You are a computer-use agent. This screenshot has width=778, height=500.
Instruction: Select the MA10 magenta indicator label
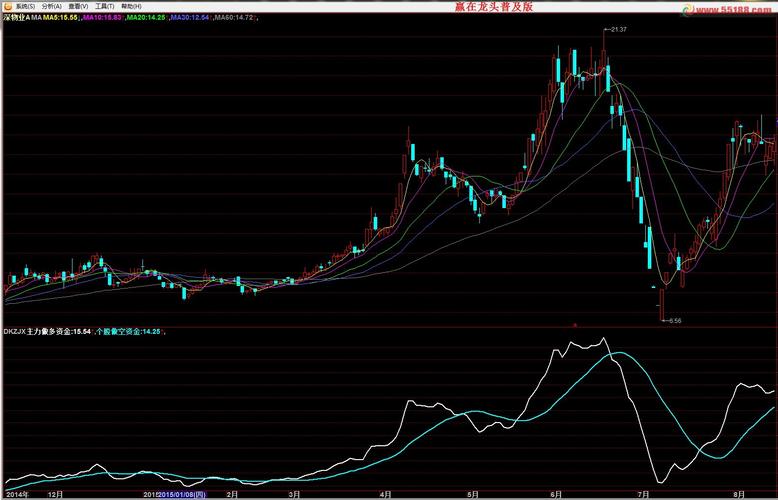(104, 17)
